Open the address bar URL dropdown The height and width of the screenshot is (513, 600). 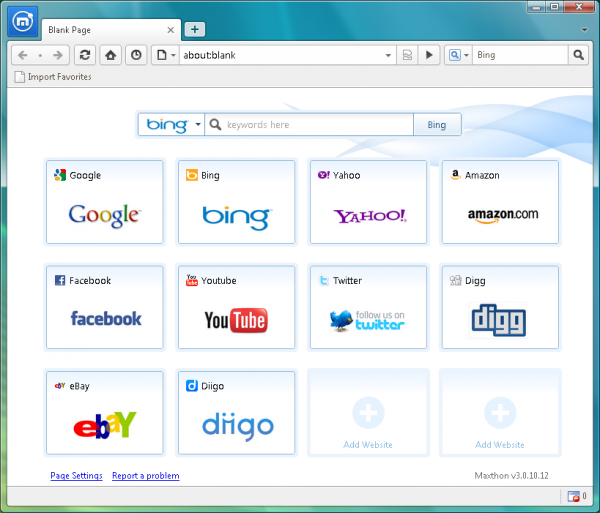(x=388, y=55)
